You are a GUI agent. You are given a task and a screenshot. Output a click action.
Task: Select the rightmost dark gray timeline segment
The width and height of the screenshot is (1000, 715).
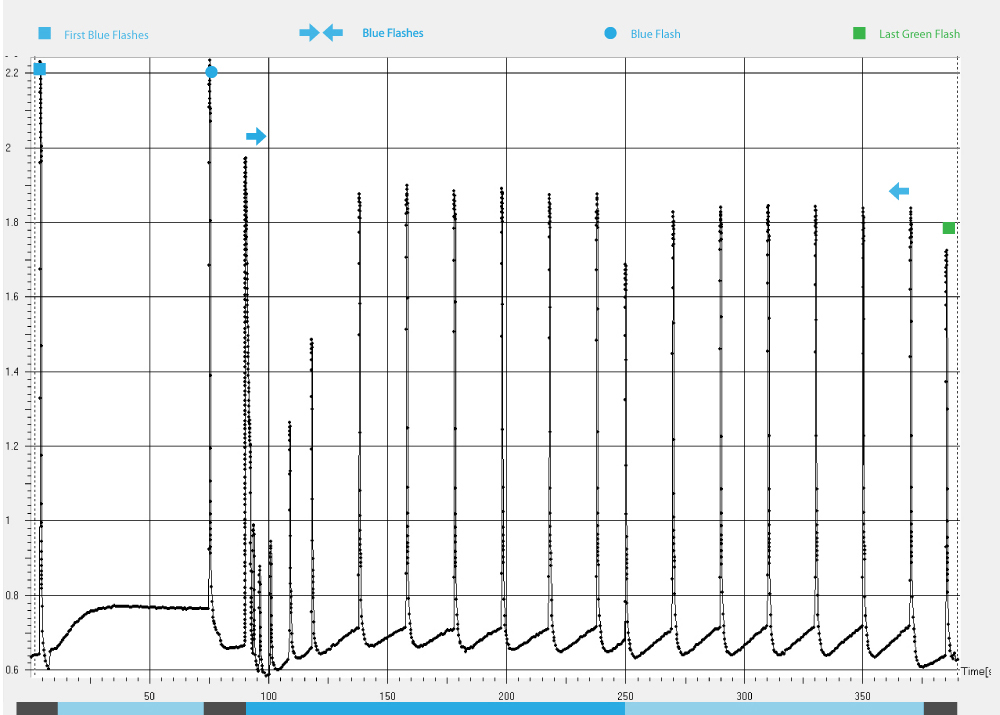940,708
